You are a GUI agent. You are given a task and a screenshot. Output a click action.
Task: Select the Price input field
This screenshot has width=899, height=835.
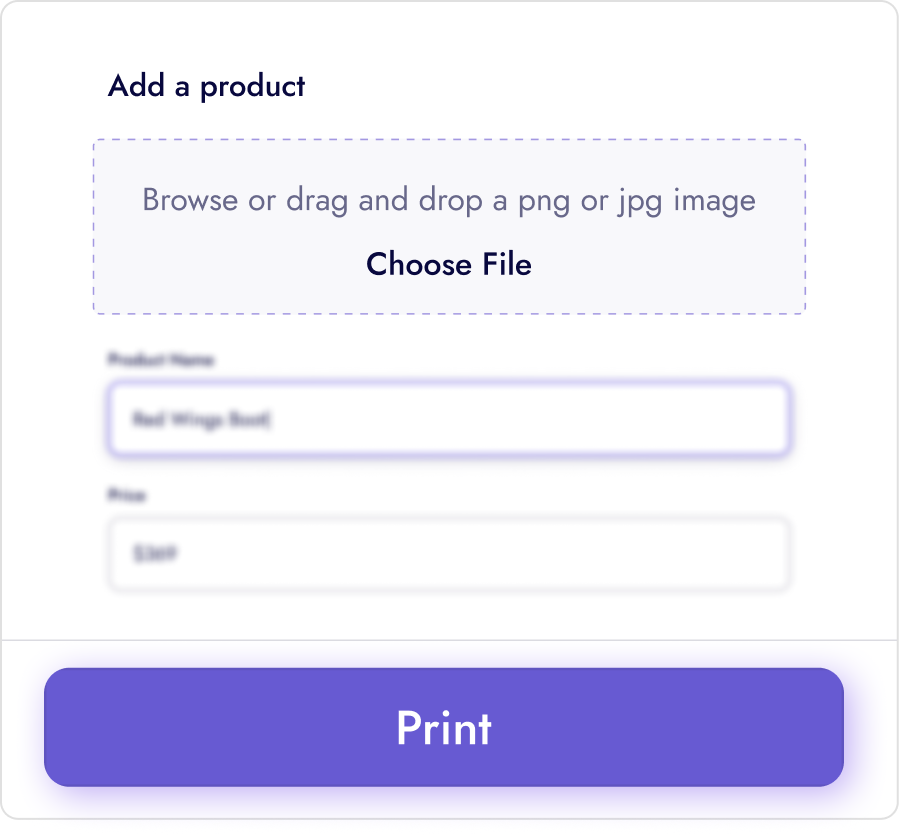pos(448,553)
